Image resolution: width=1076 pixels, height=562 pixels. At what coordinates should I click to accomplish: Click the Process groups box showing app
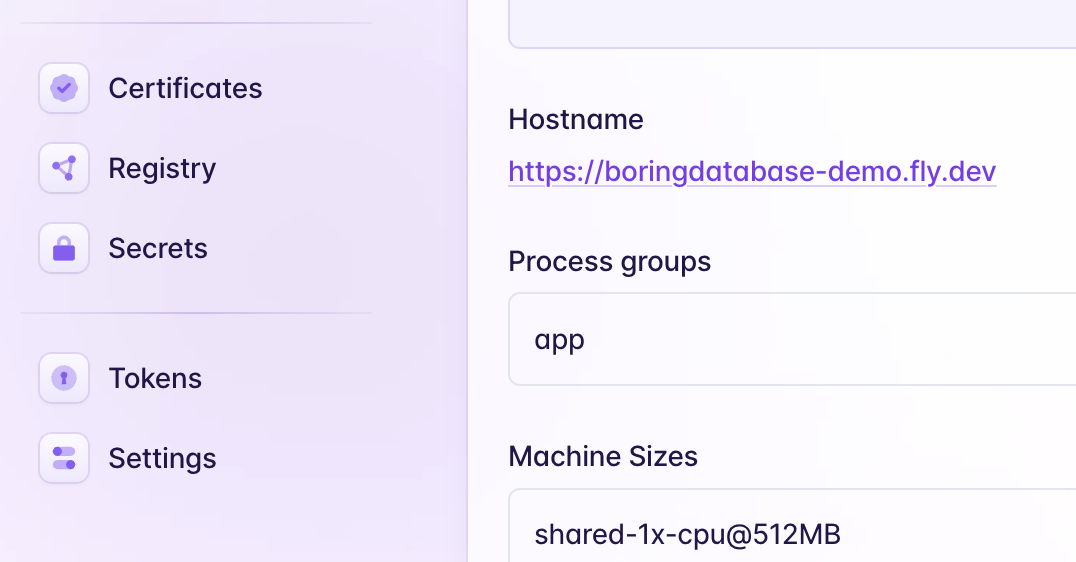pos(792,339)
